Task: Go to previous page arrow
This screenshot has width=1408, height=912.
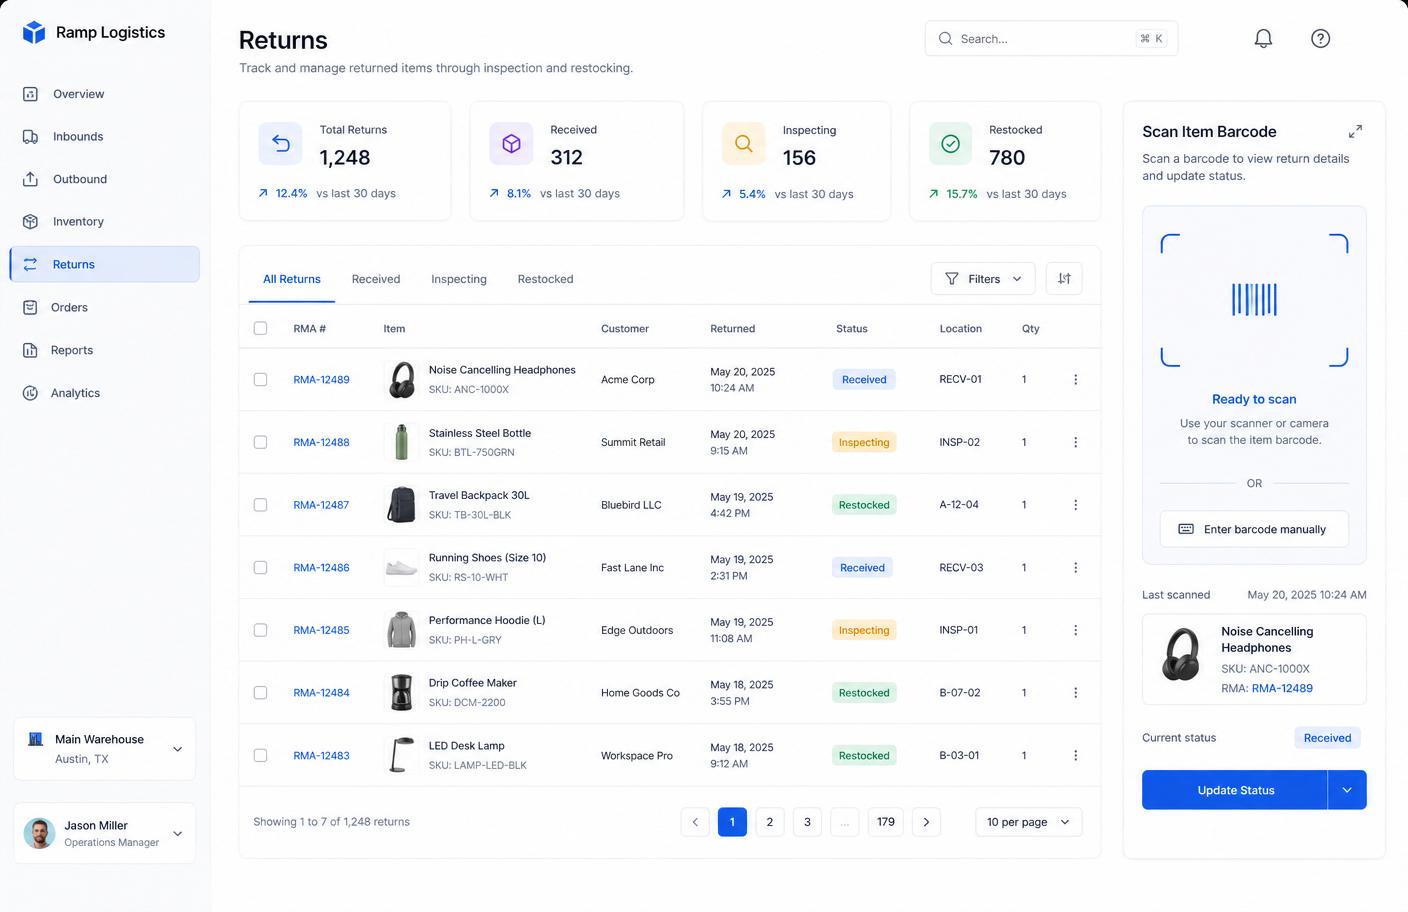Action: 695,822
